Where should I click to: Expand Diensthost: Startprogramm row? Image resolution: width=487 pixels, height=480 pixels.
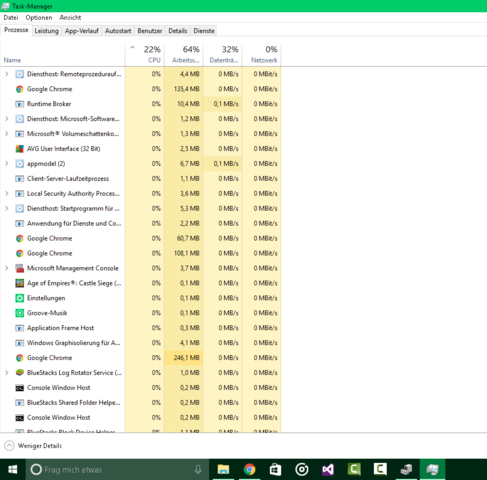6,208
